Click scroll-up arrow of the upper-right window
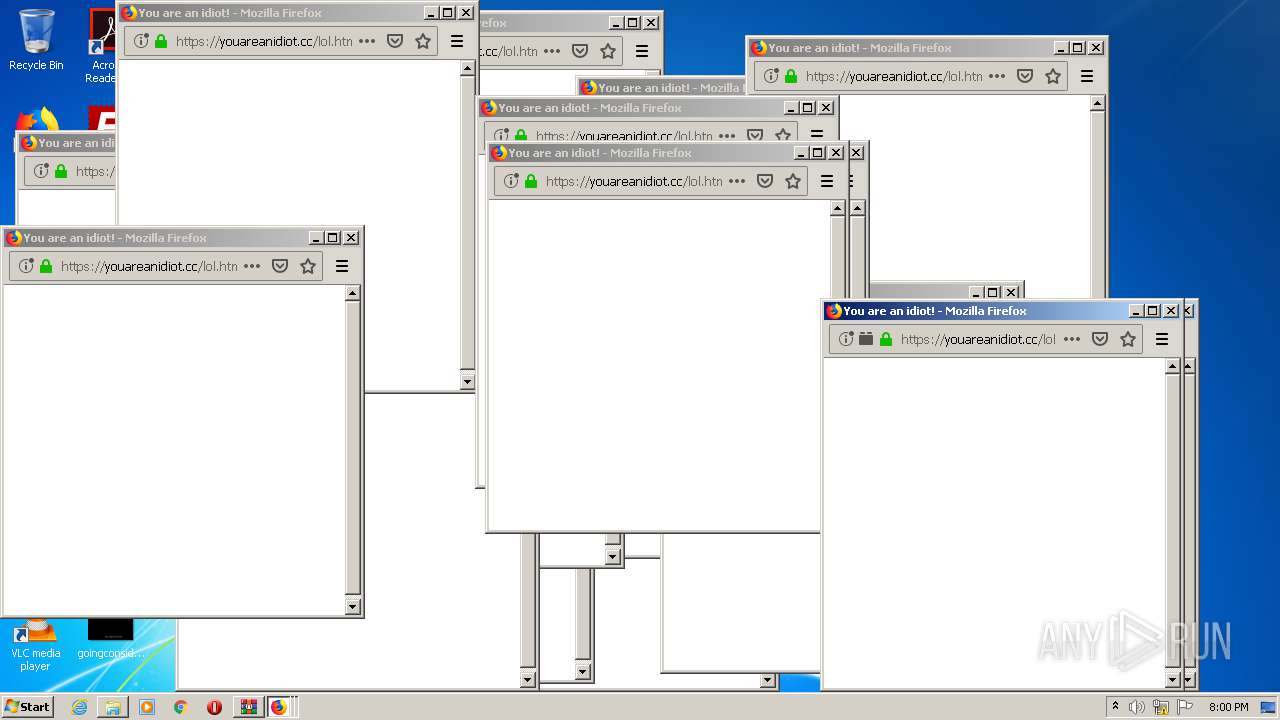 point(1097,103)
